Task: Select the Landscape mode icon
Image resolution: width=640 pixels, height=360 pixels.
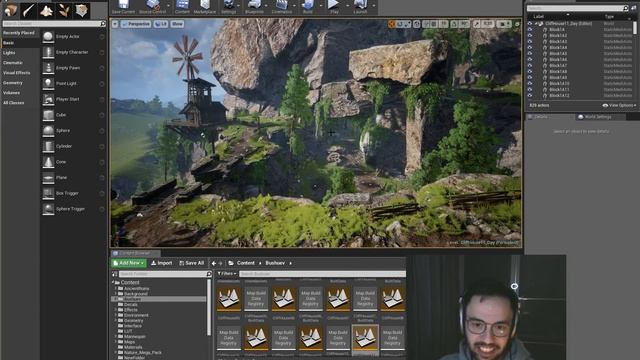Action: [46, 10]
